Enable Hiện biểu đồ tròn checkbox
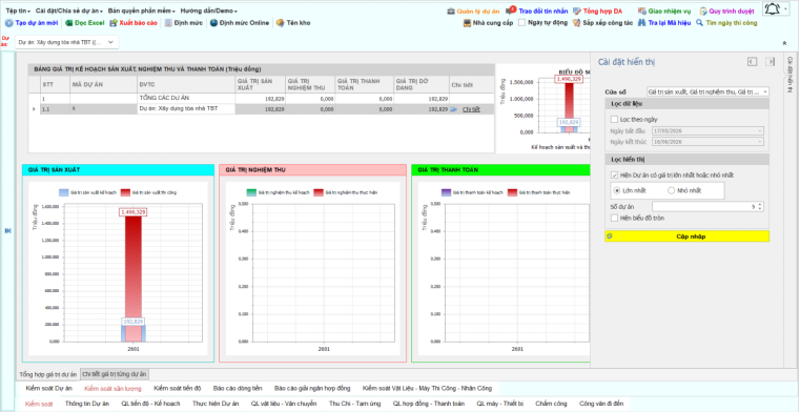This screenshot has height=412, width=800. click(615, 218)
